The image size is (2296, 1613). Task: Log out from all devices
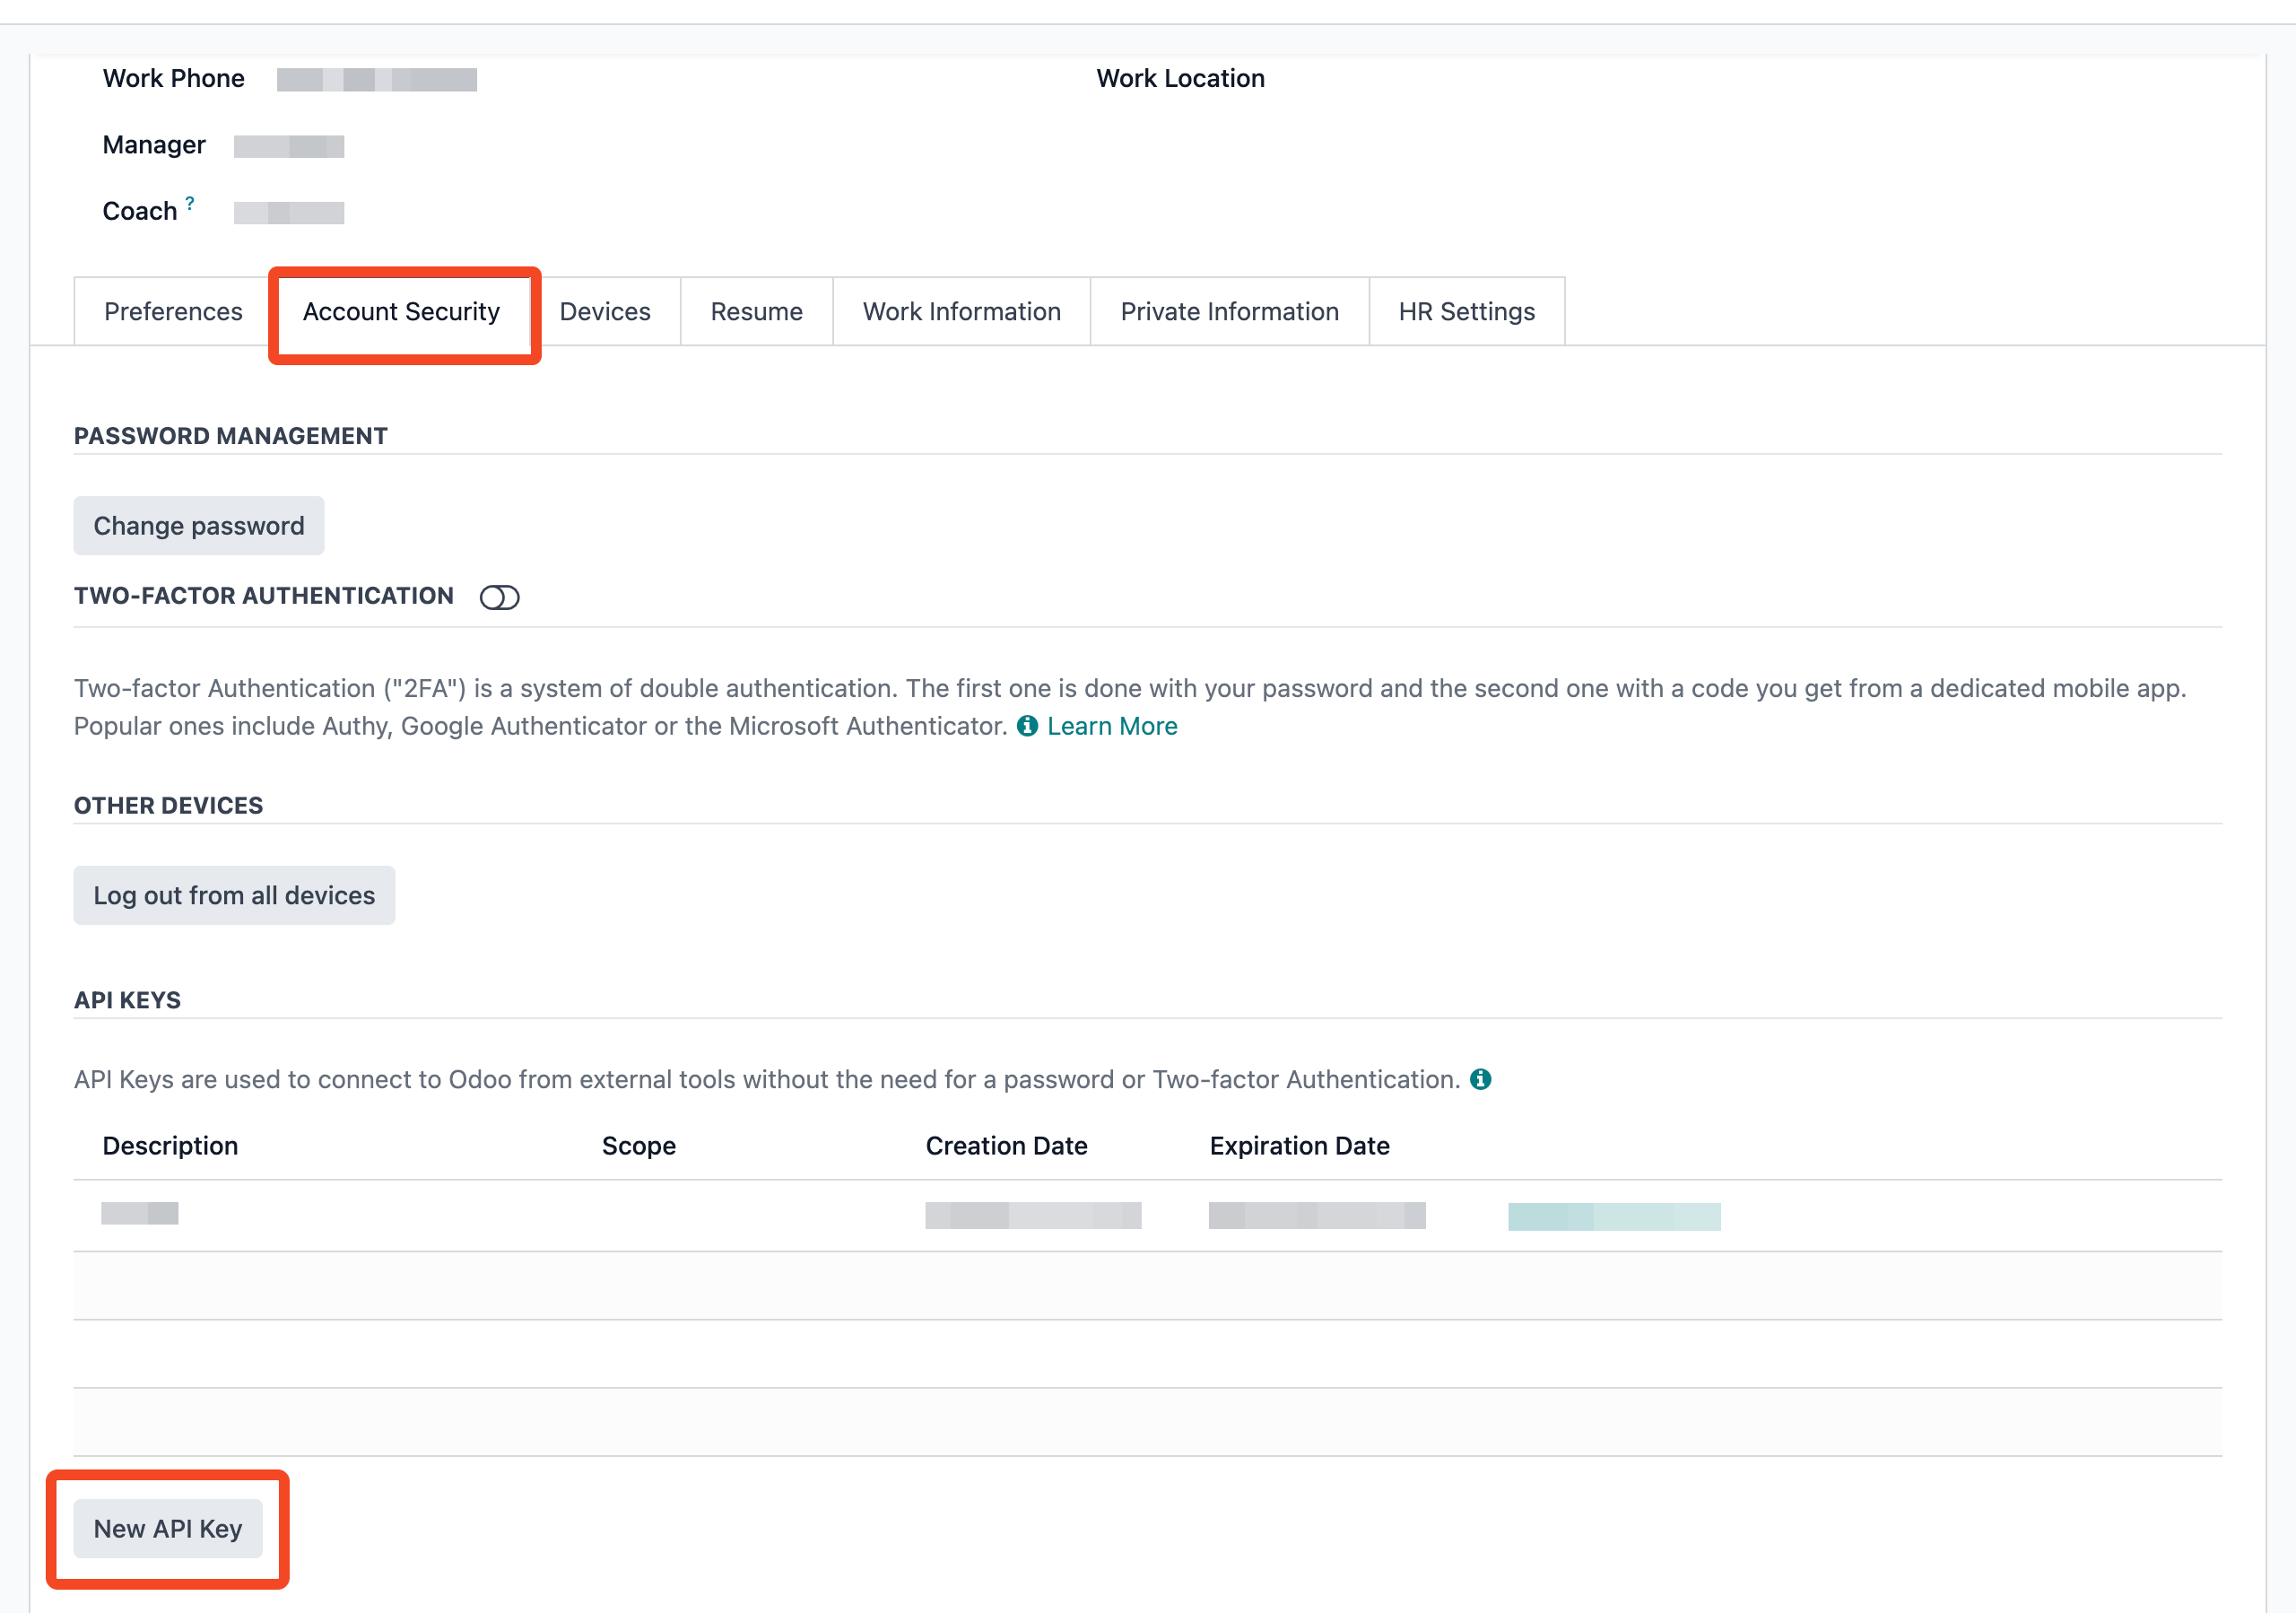tap(234, 895)
